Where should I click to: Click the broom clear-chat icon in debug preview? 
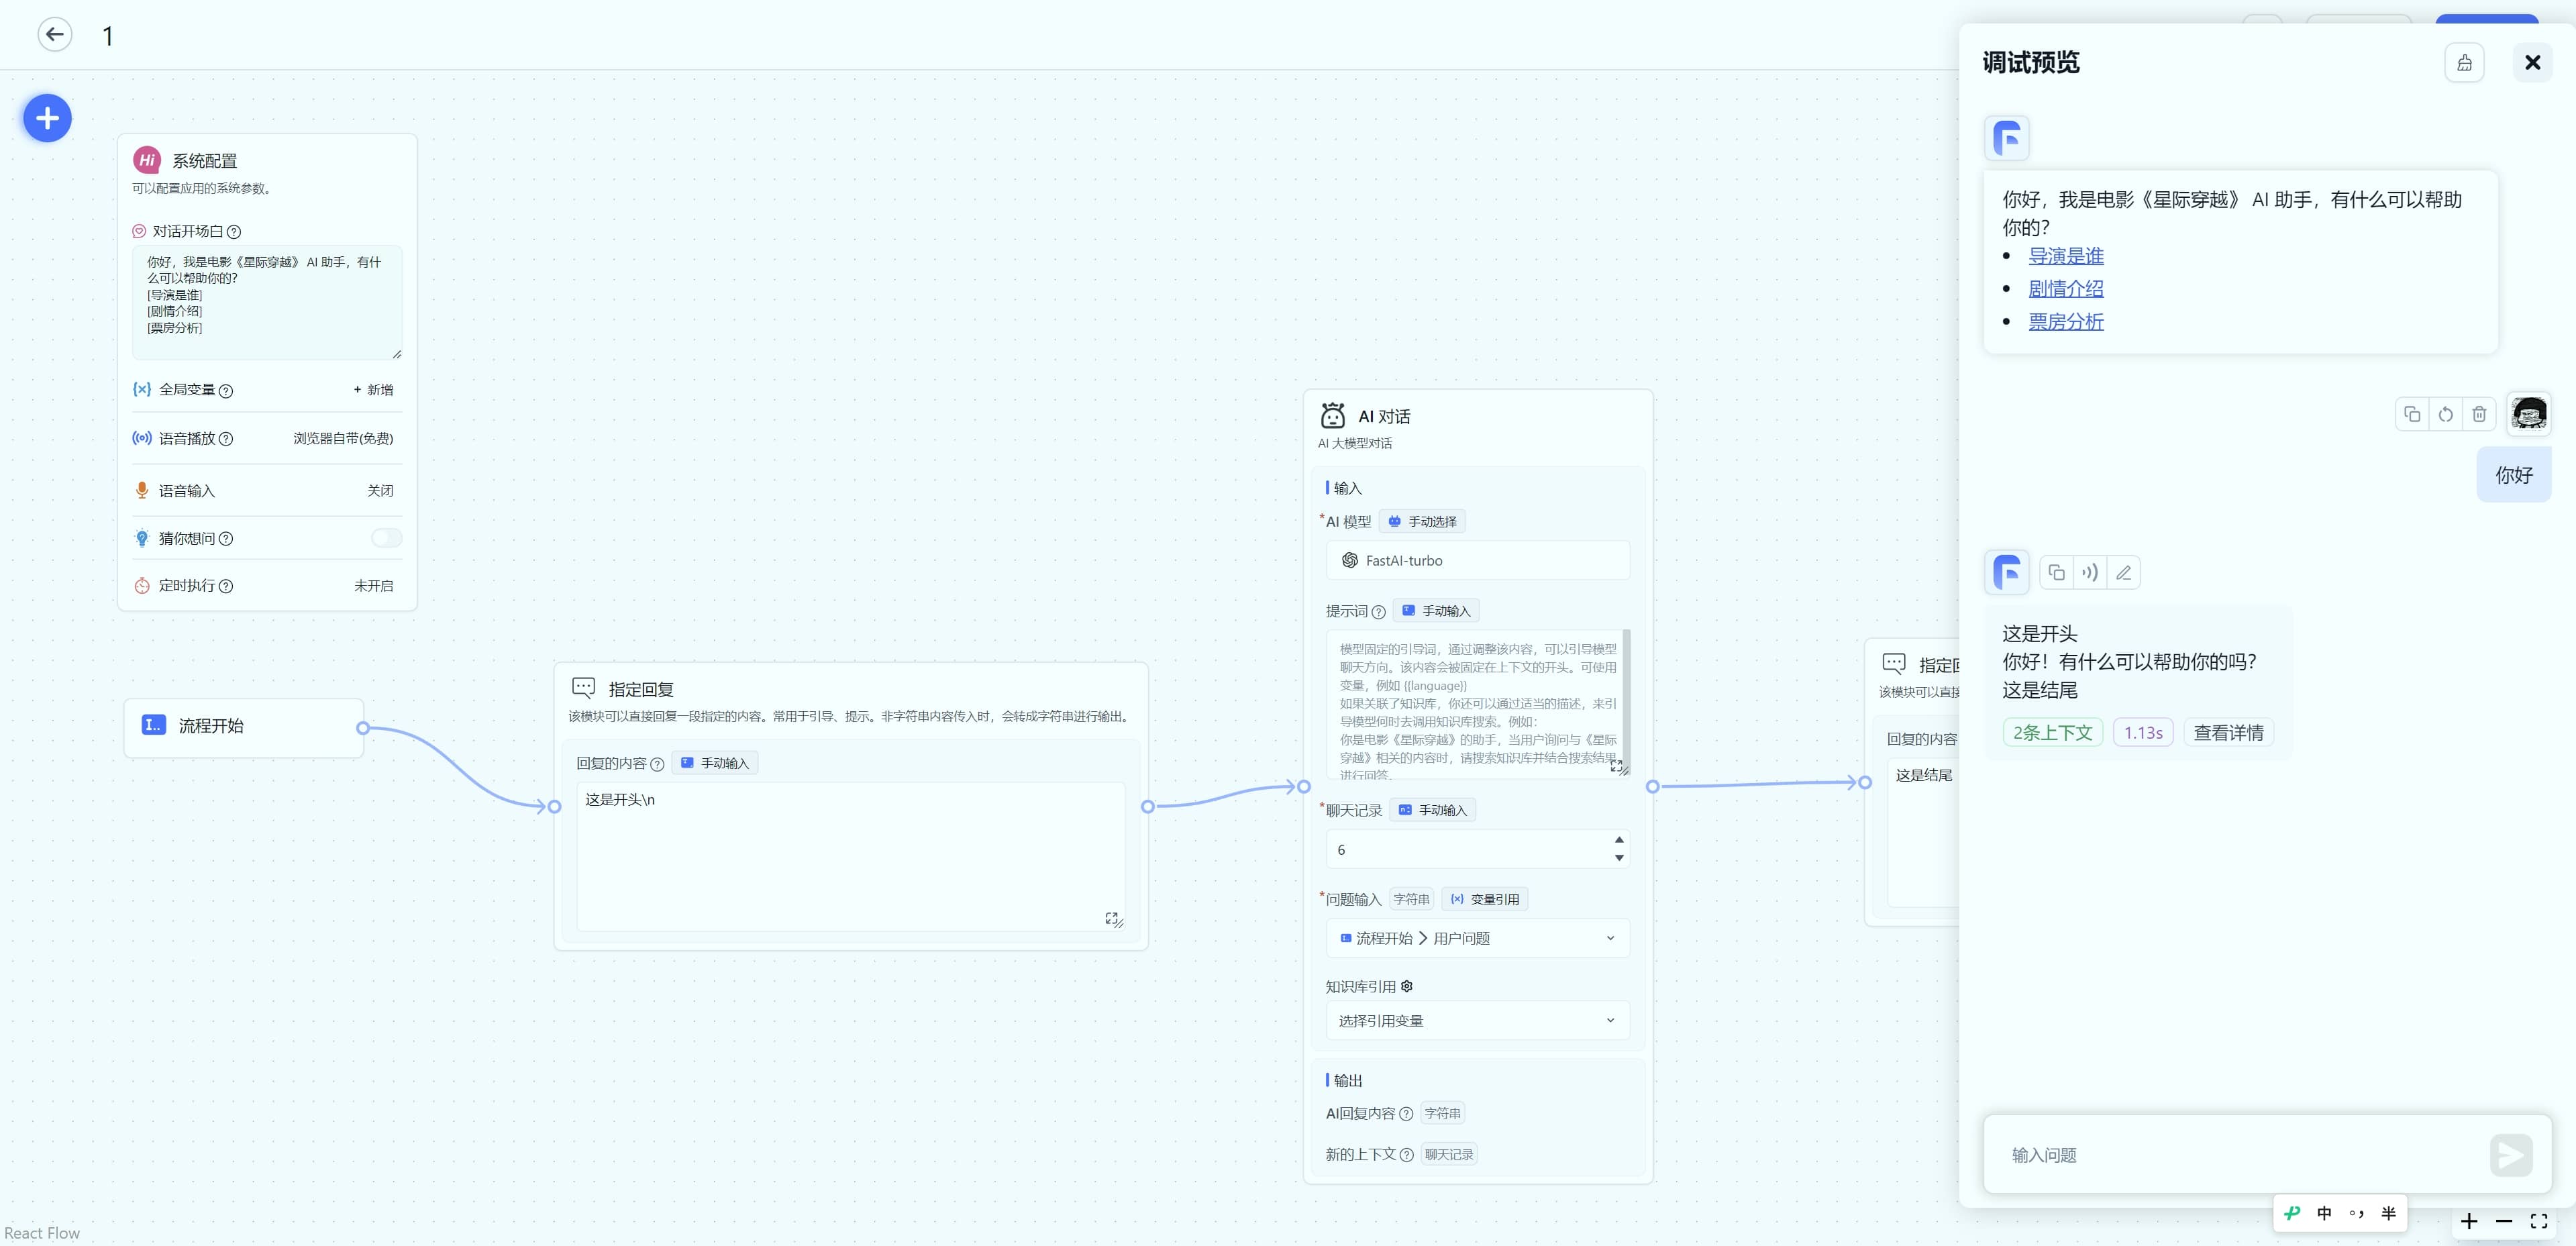tap(2464, 63)
